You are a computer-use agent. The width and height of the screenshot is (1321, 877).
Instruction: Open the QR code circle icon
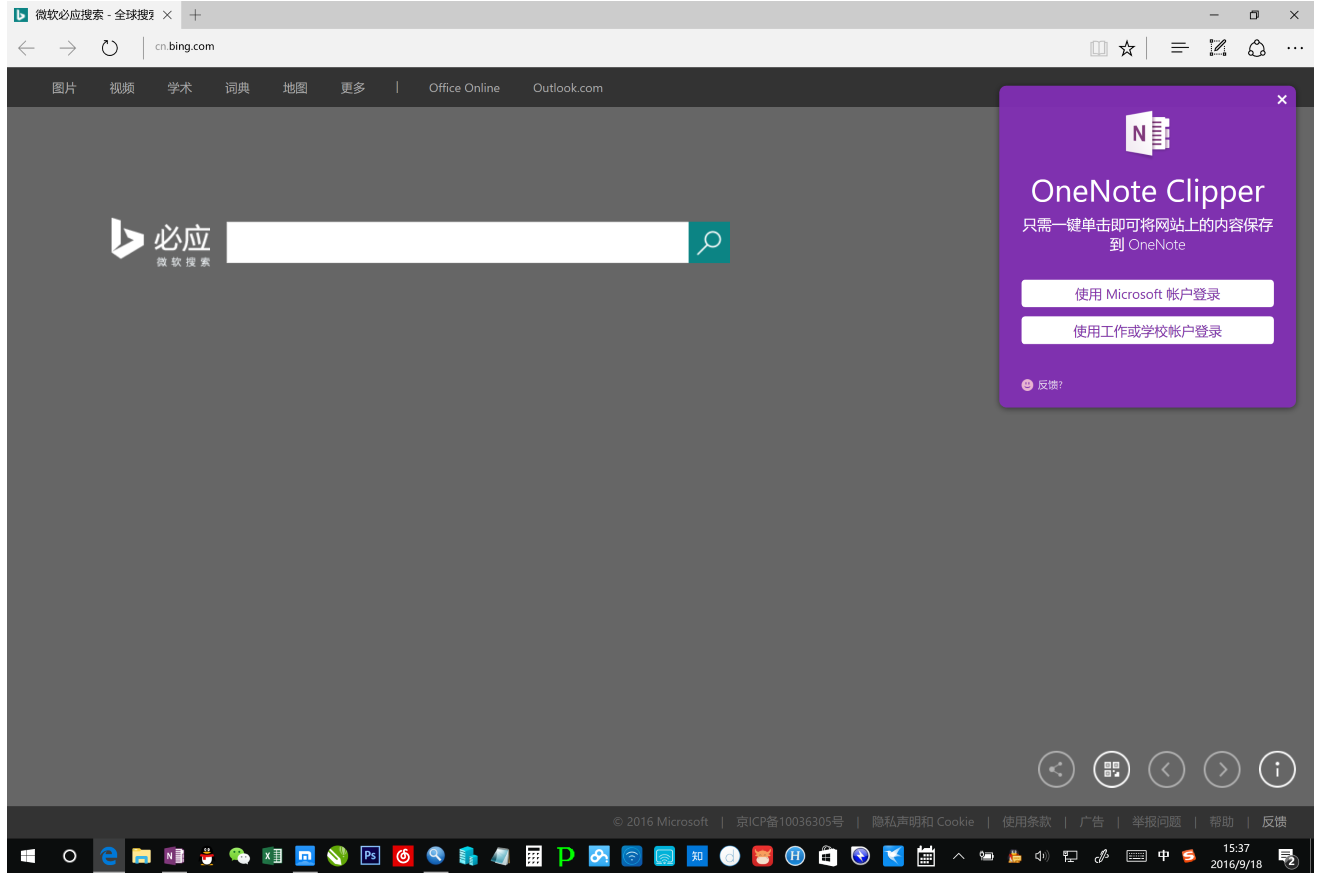tap(1111, 769)
